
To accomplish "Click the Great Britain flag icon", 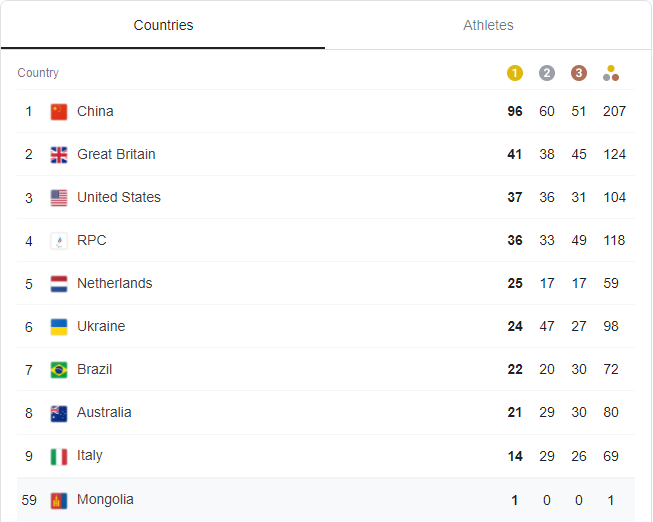I will pos(59,155).
